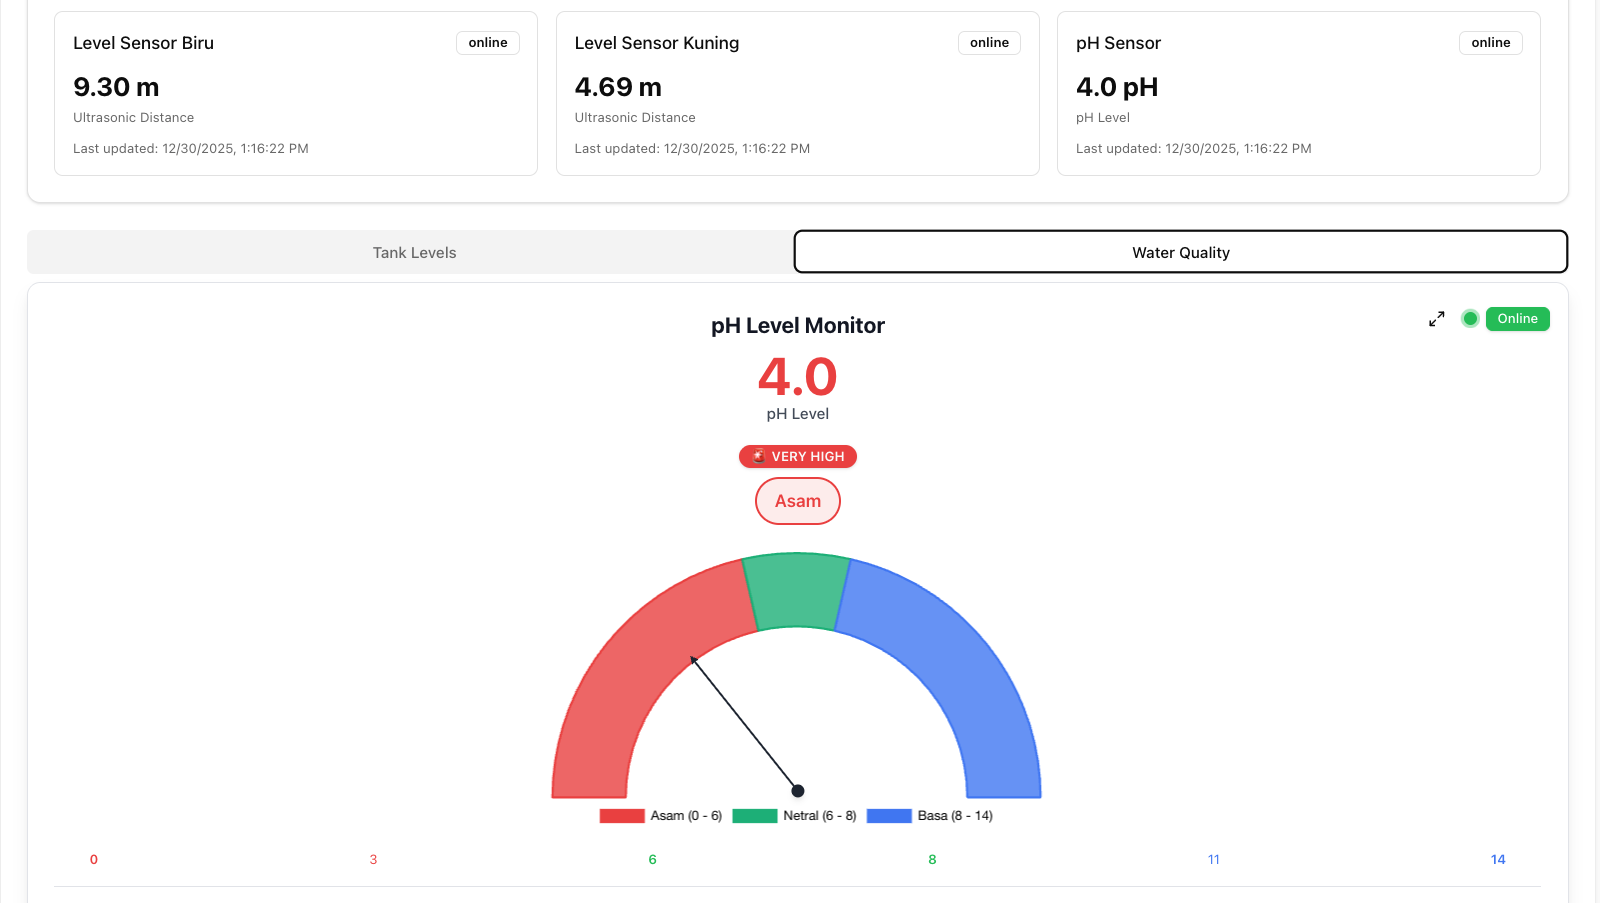Click the siren icon in VERY HIGH badge

[759, 456]
